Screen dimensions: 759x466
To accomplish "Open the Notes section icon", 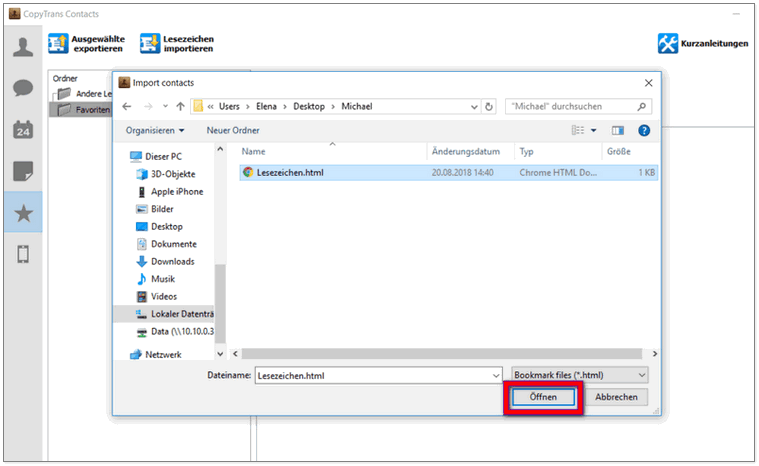I will [x=23, y=171].
